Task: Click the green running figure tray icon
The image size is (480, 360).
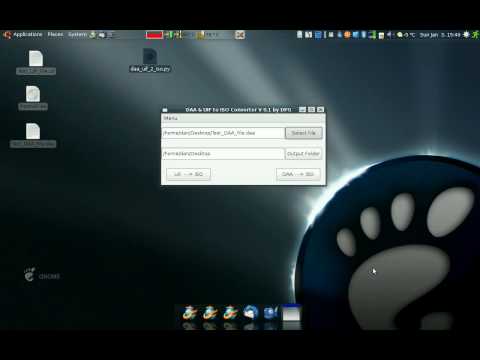Action: click(475, 35)
